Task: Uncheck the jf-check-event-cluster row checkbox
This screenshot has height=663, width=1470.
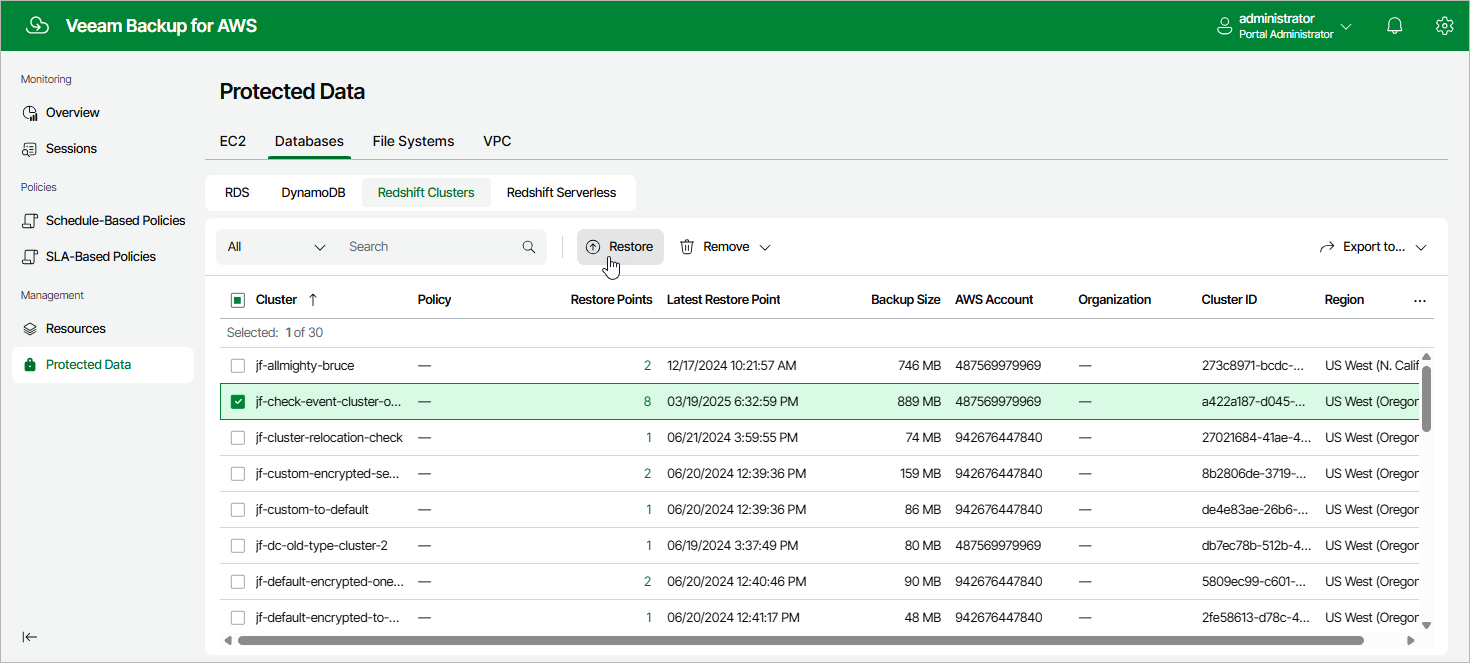Action: (238, 402)
